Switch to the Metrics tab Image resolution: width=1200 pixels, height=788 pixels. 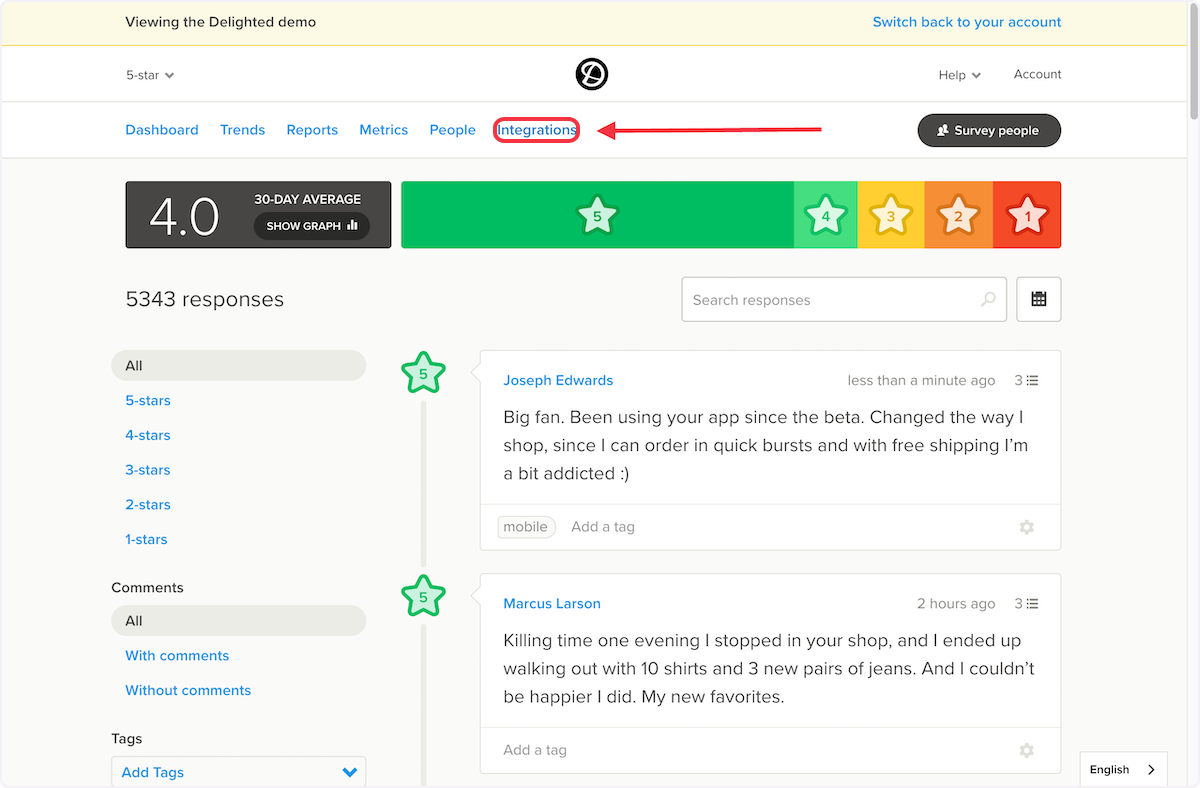(x=384, y=130)
